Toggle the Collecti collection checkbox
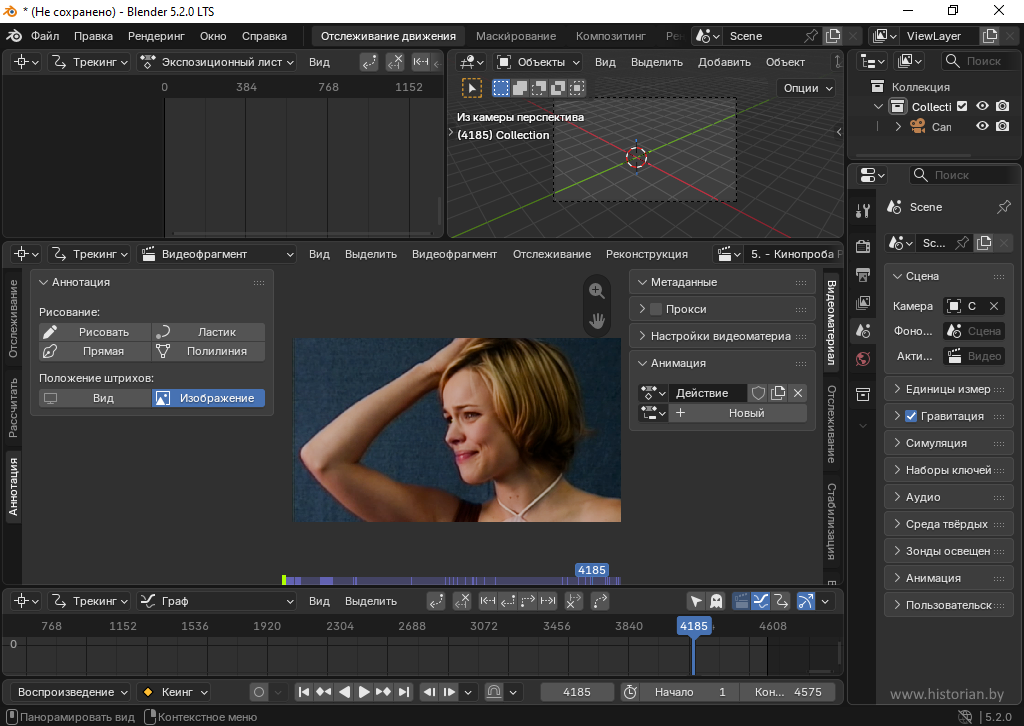This screenshot has height=726, width=1024. (962, 106)
